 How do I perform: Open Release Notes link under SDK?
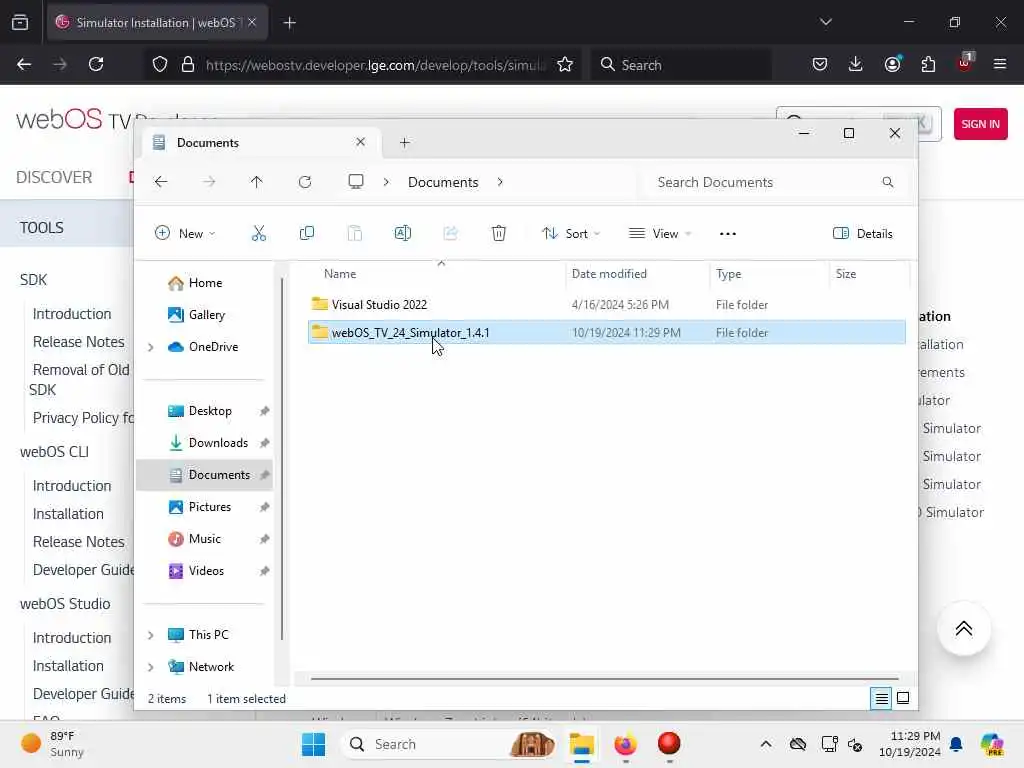coord(78,342)
